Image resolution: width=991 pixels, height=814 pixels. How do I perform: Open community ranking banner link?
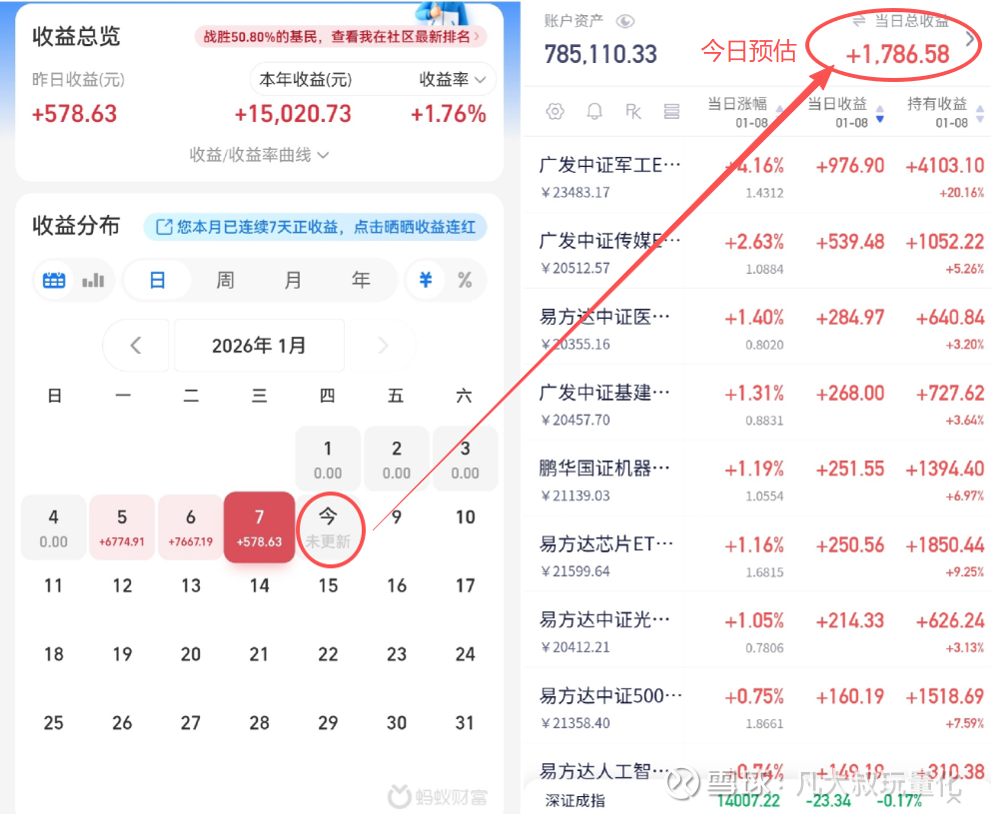pos(341,37)
